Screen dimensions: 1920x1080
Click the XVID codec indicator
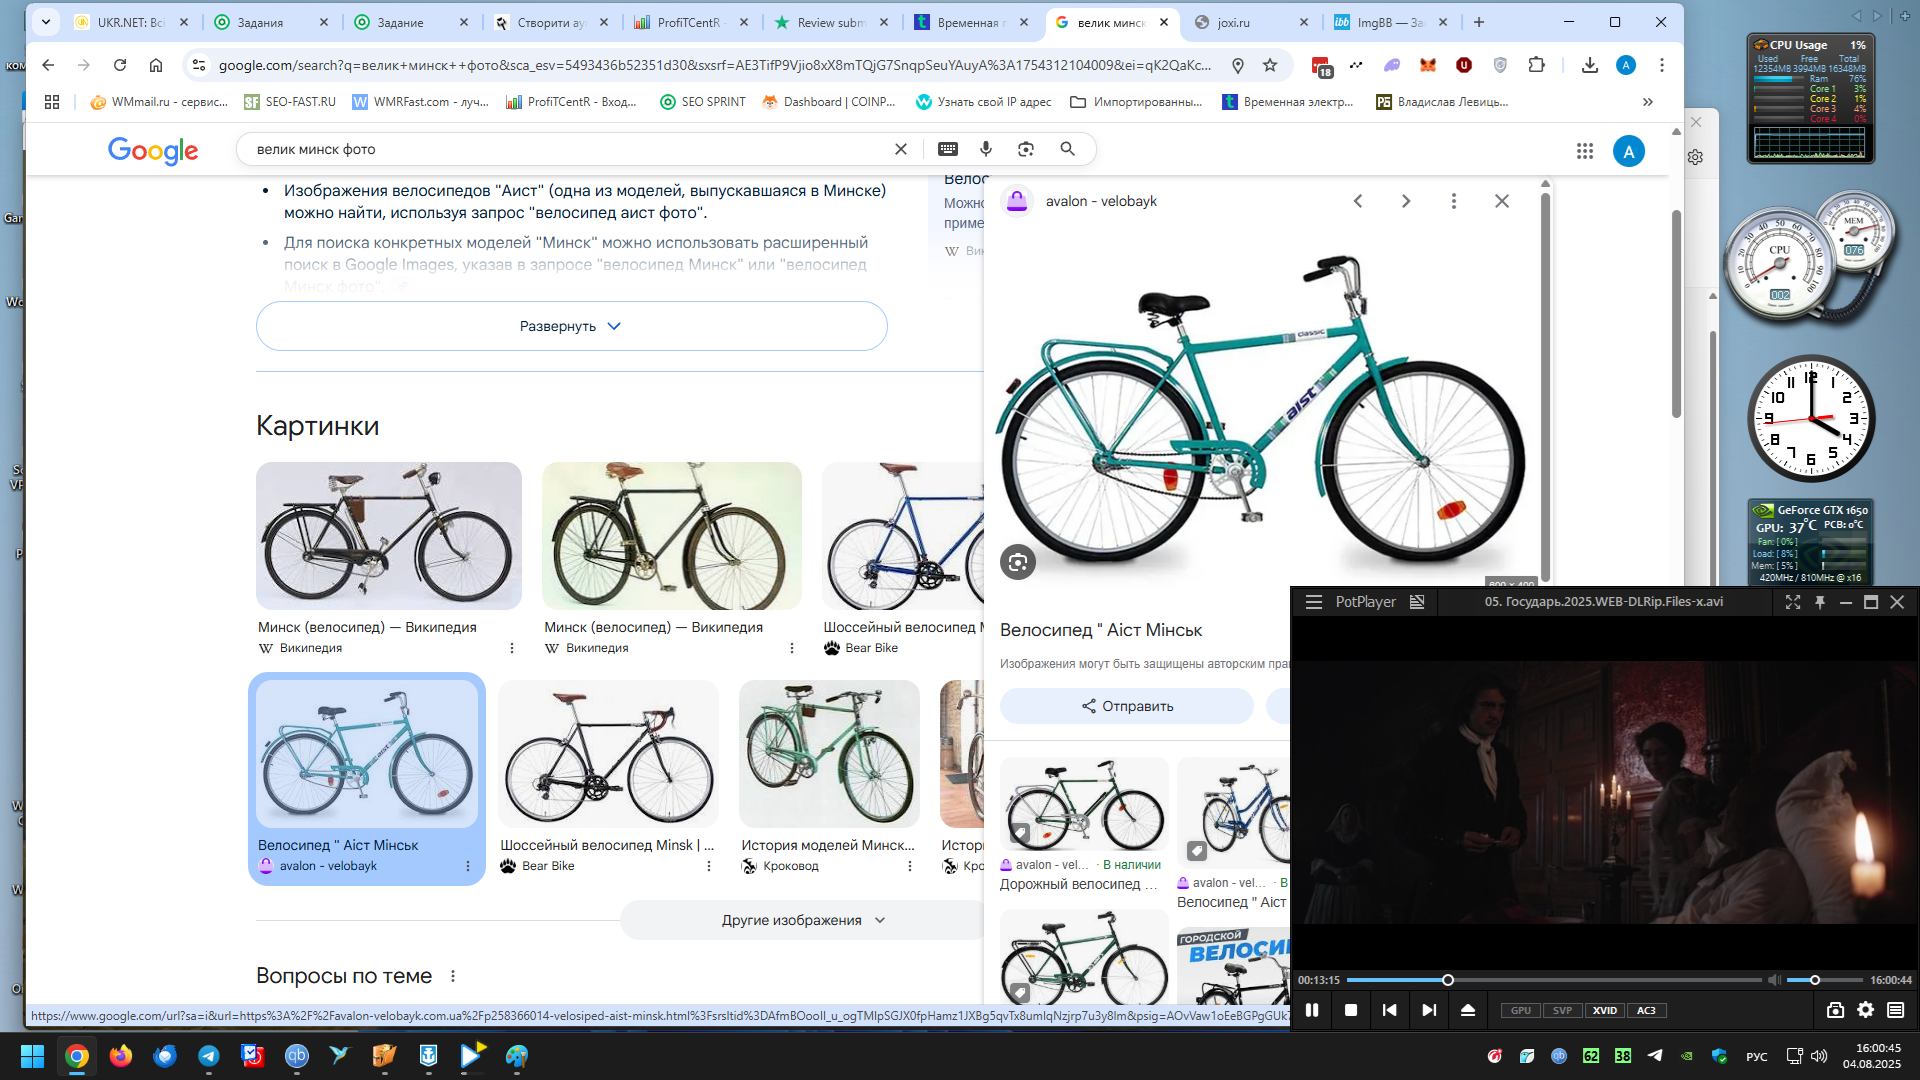1605,1010
